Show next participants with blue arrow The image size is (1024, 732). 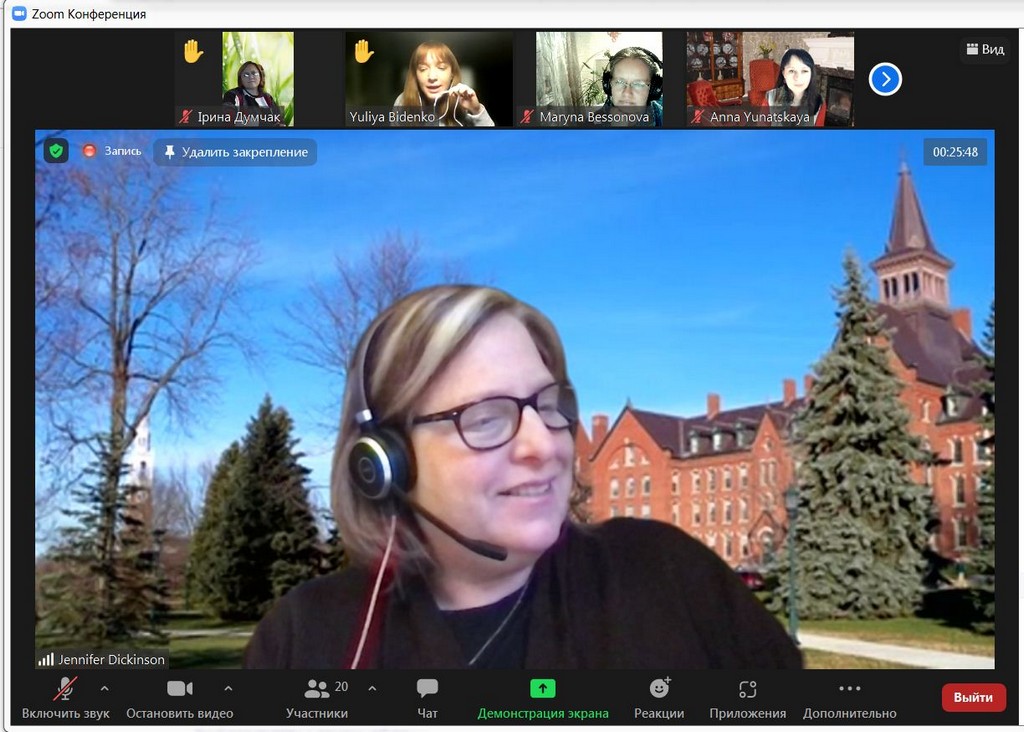(x=885, y=79)
